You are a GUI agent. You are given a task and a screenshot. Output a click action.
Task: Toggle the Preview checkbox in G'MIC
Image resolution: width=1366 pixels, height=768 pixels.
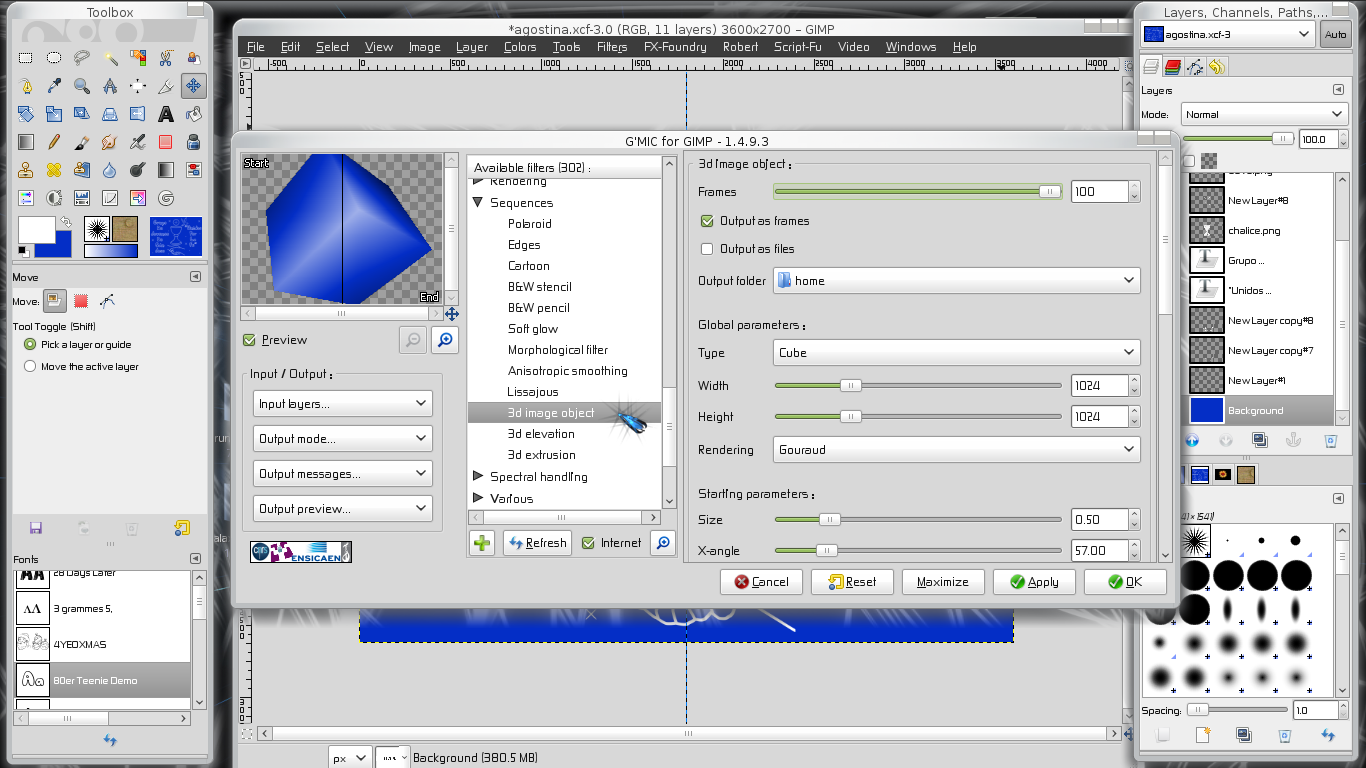click(250, 340)
